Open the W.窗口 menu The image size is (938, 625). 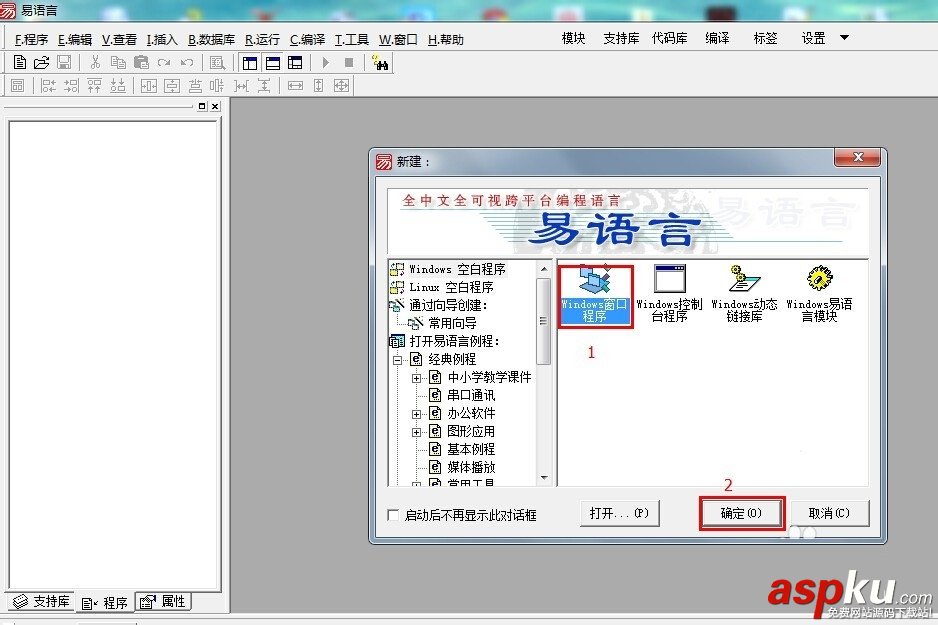click(398, 39)
